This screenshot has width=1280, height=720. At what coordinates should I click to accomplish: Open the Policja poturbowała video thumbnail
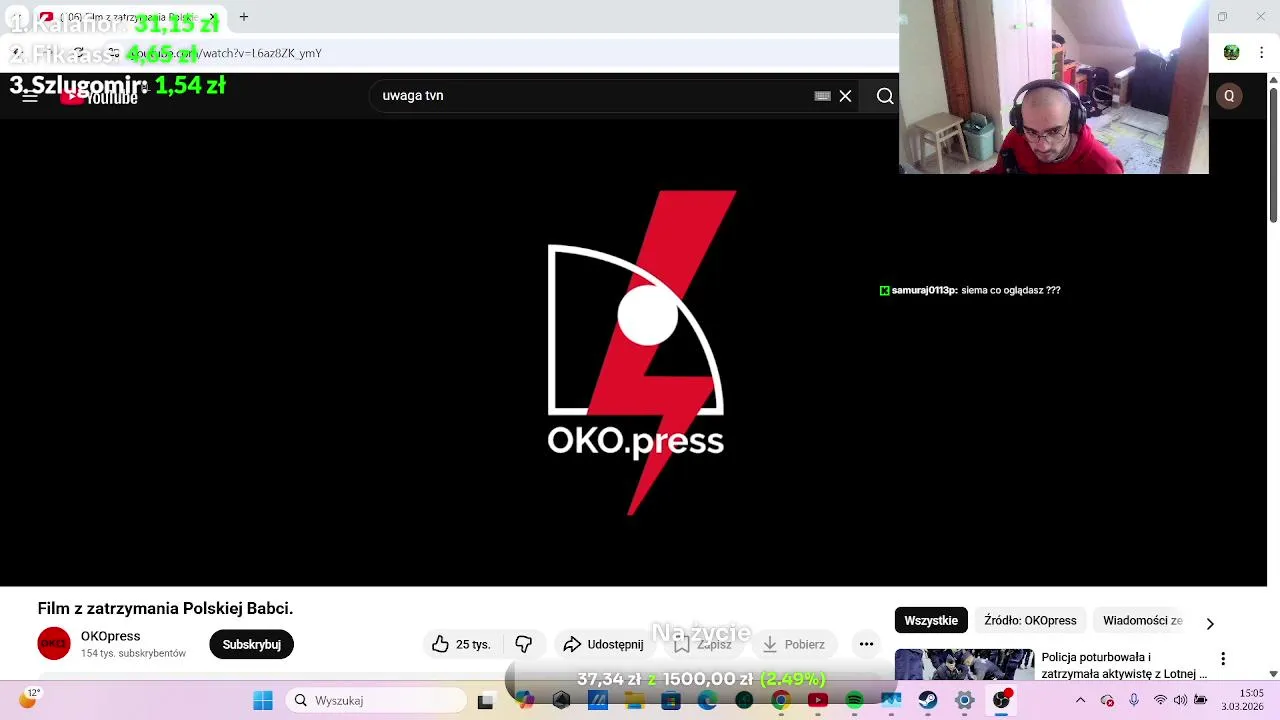point(964,666)
